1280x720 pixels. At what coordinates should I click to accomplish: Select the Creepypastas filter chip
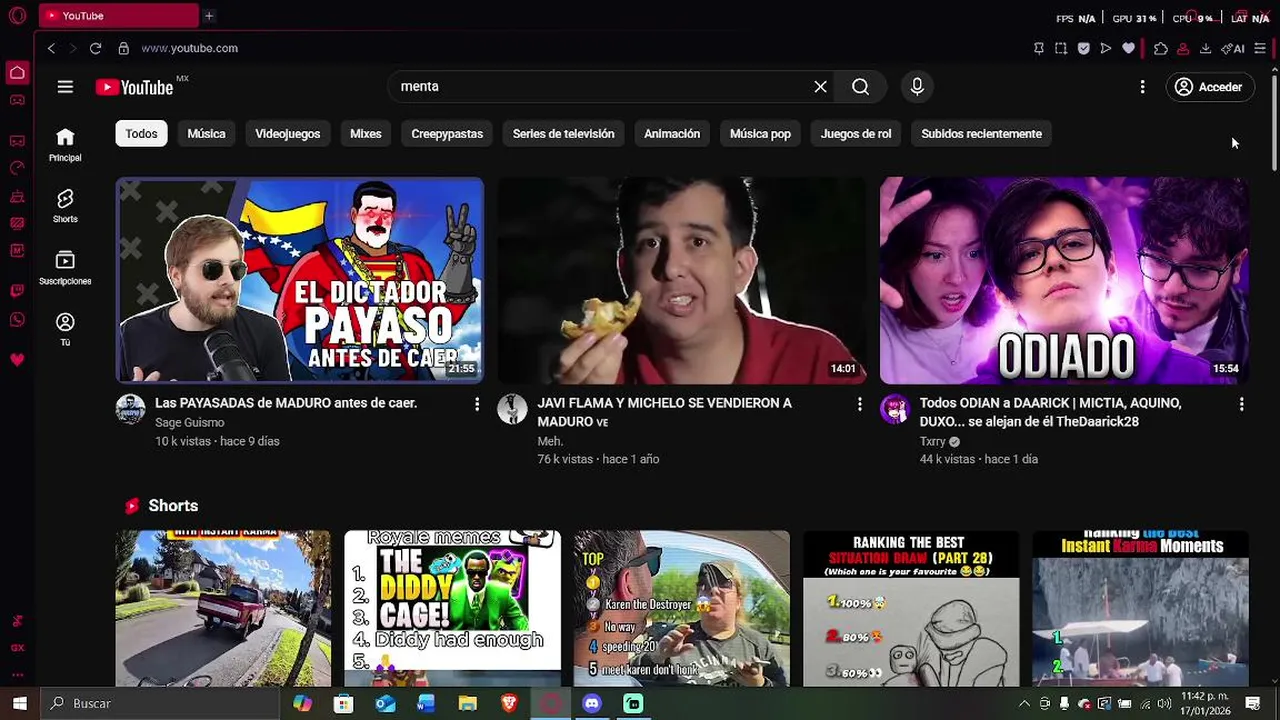point(447,134)
